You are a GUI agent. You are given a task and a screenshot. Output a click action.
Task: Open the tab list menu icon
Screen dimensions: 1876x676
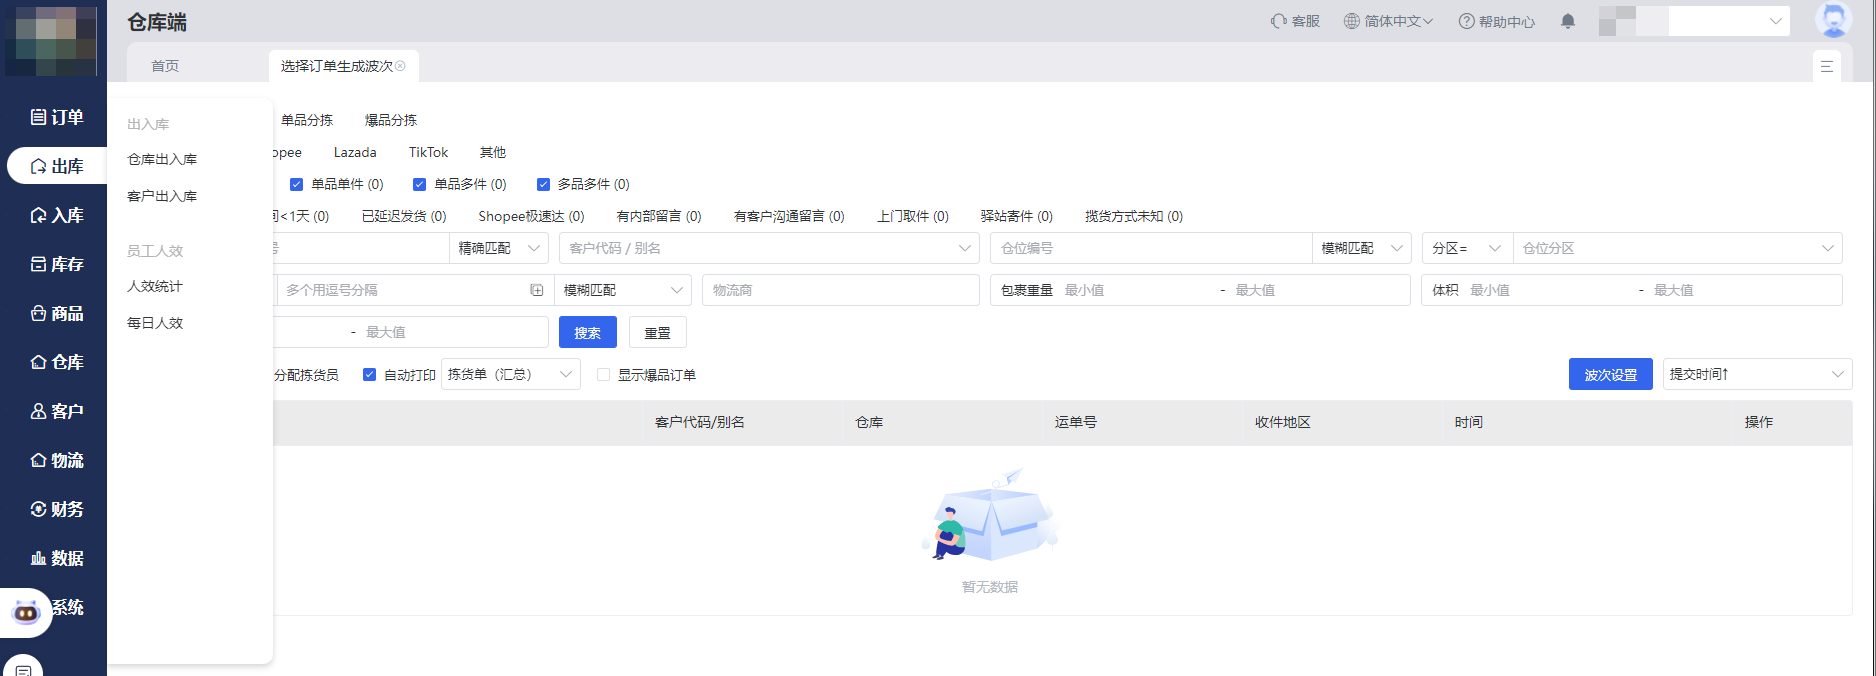point(1826,66)
